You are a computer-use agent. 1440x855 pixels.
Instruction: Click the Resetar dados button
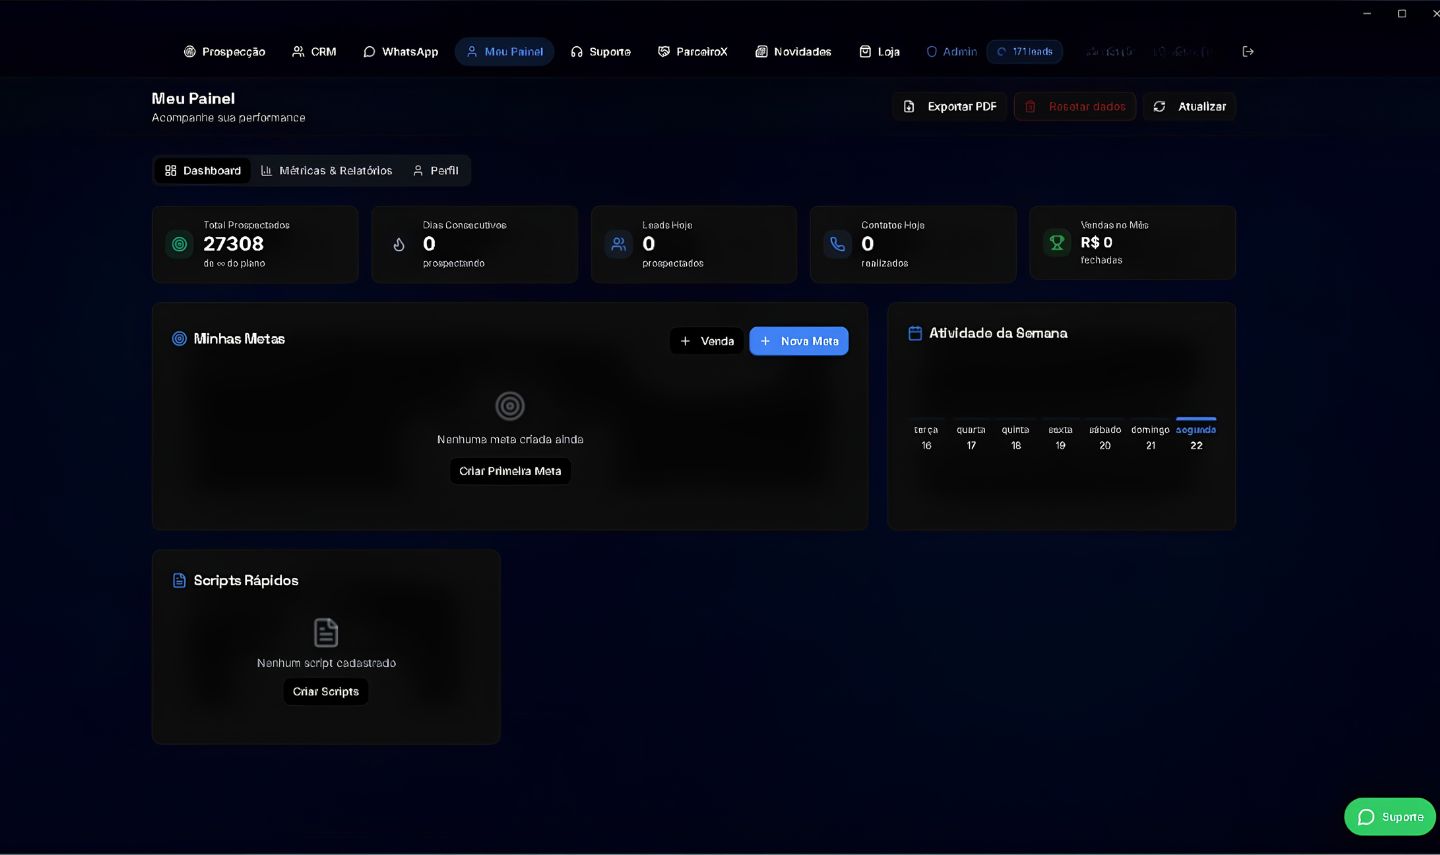[1075, 107]
